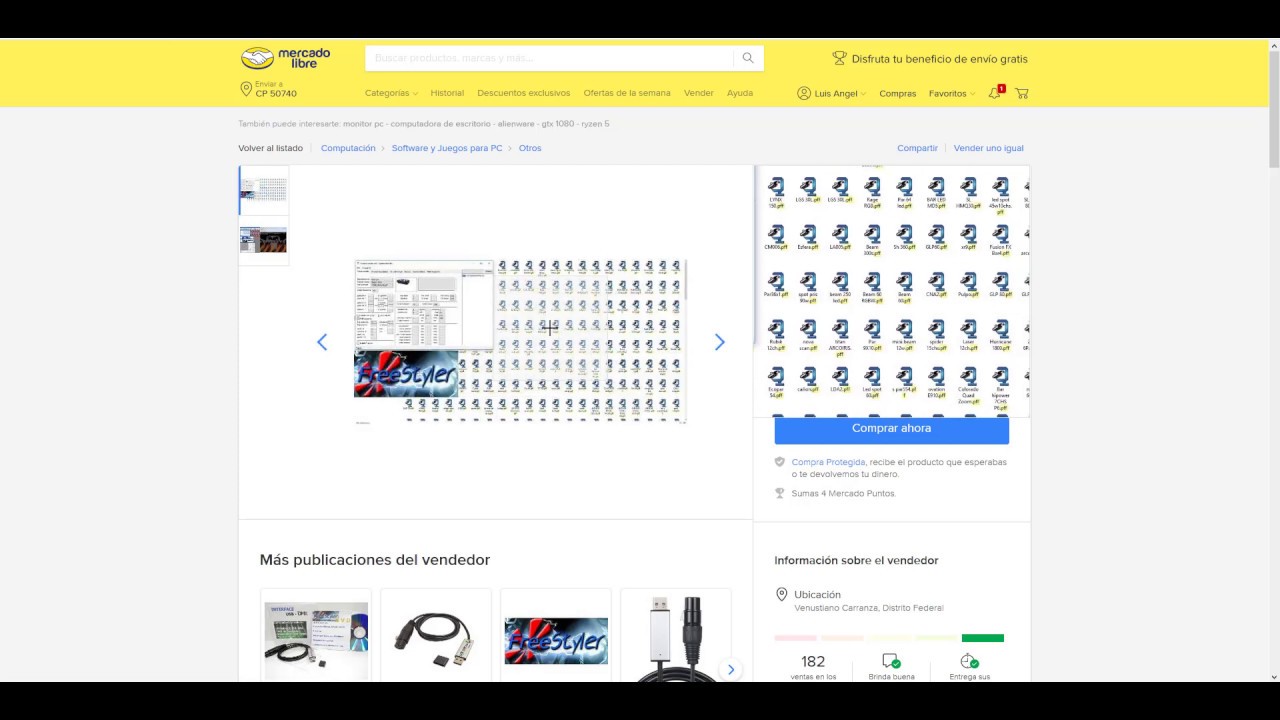Go to Ofertas de la semana
The width and height of the screenshot is (1280, 720).
627,93
